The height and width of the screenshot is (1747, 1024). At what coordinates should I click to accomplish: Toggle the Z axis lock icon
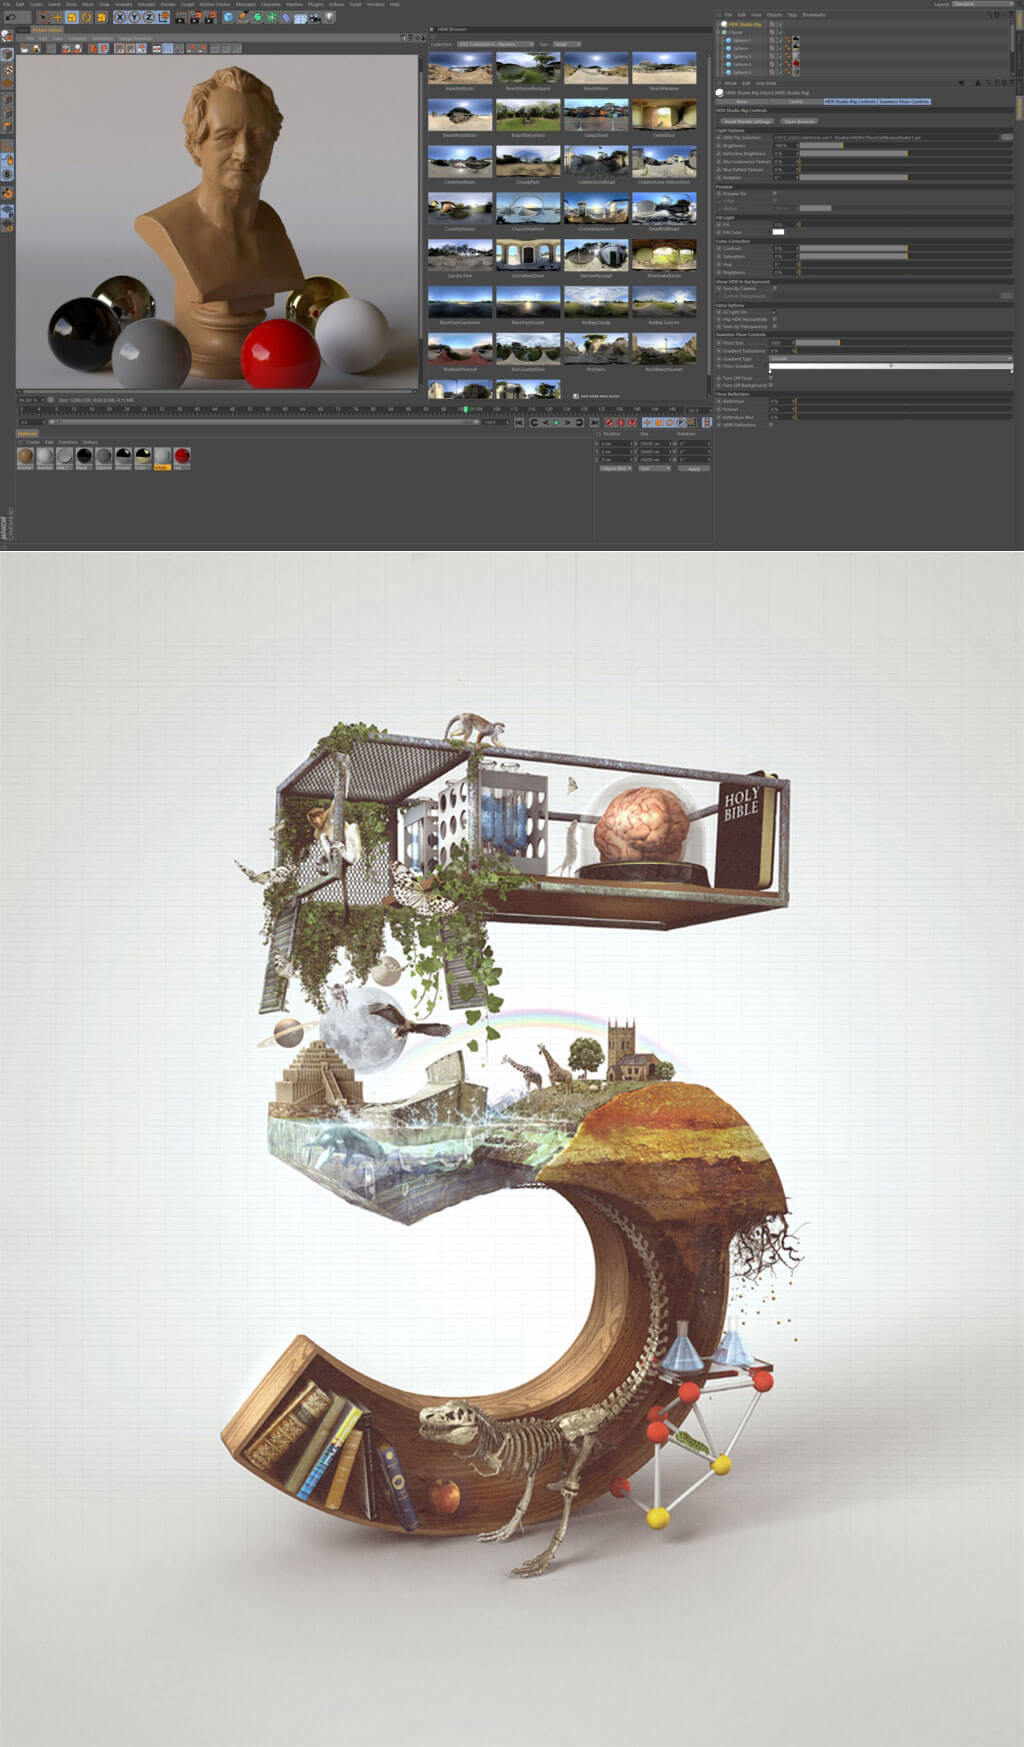(x=149, y=17)
